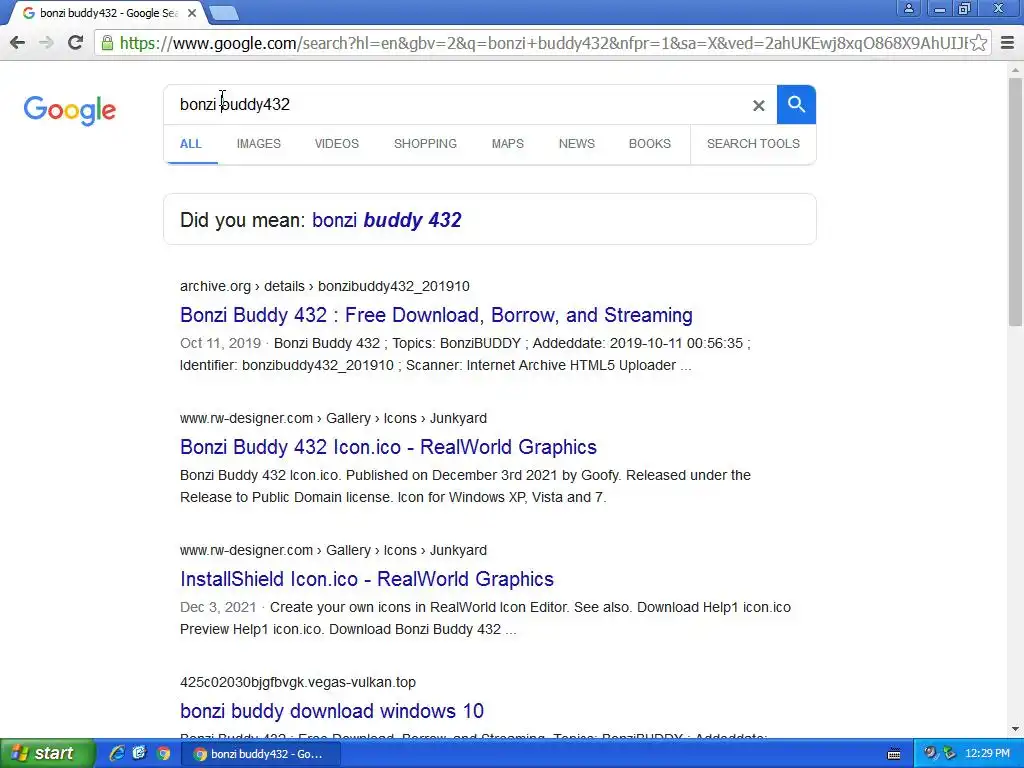Click the 'Oct 11, 2019' result date
Image resolution: width=1024 pixels, height=768 pixels.
coord(220,344)
